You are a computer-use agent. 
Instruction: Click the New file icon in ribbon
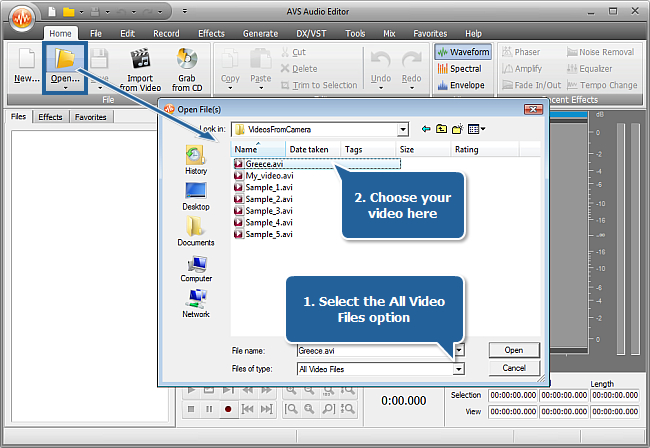point(27,58)
